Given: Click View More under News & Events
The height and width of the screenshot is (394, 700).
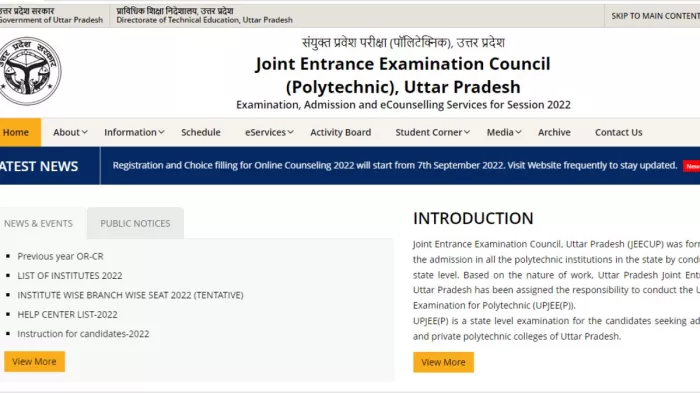Looking at the screenshot, I should pos(34,361).
